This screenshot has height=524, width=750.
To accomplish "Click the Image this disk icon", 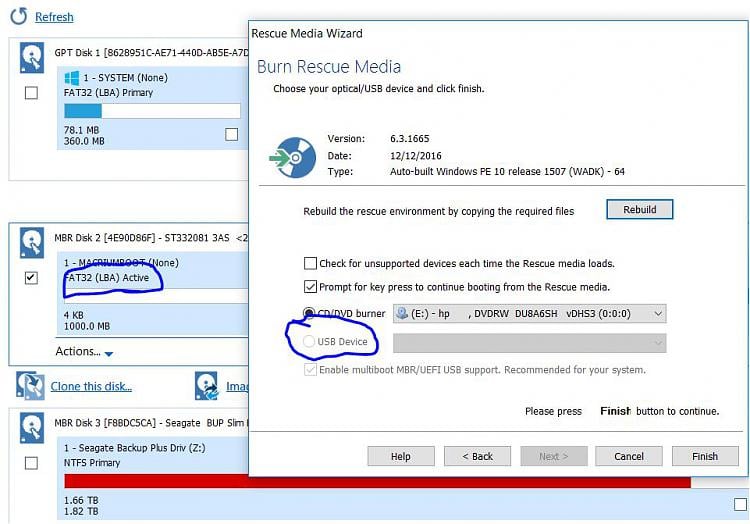I will (x=207, y=386).
